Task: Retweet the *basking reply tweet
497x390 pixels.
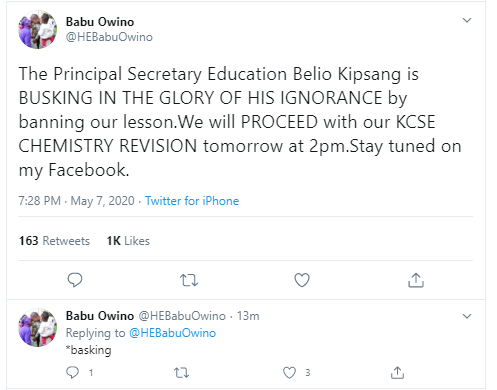Action: coord(182,373)
